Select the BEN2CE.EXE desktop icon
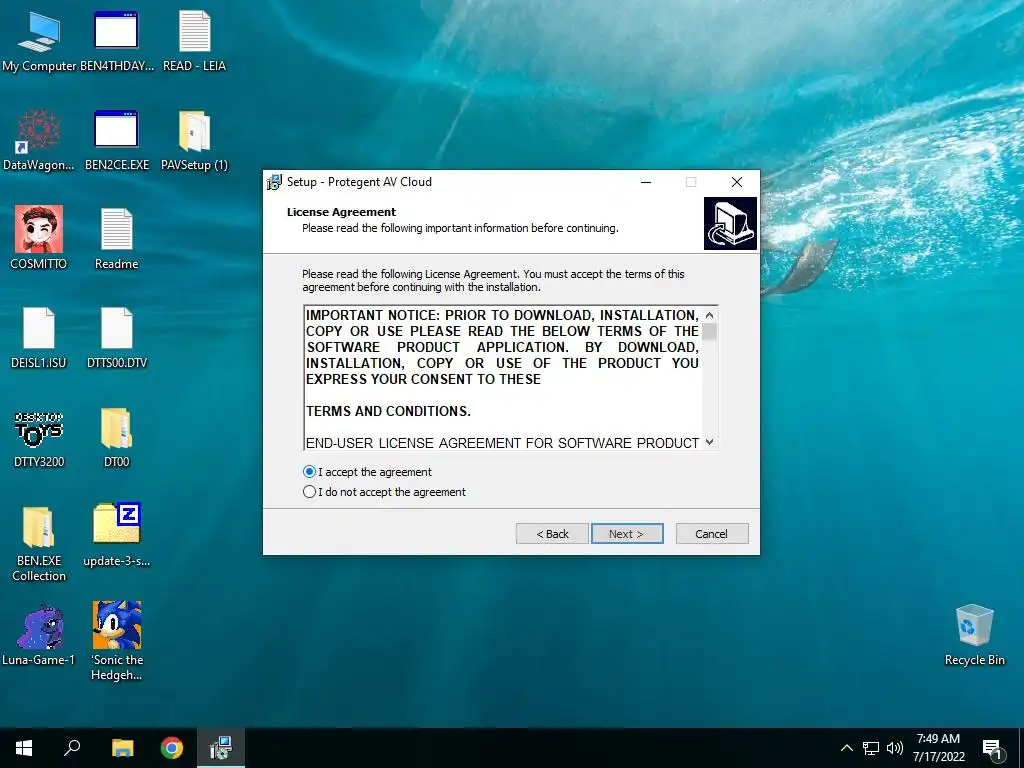This screenshot has height=768, width=1024. pyautogui.click(x=117, y=140)
